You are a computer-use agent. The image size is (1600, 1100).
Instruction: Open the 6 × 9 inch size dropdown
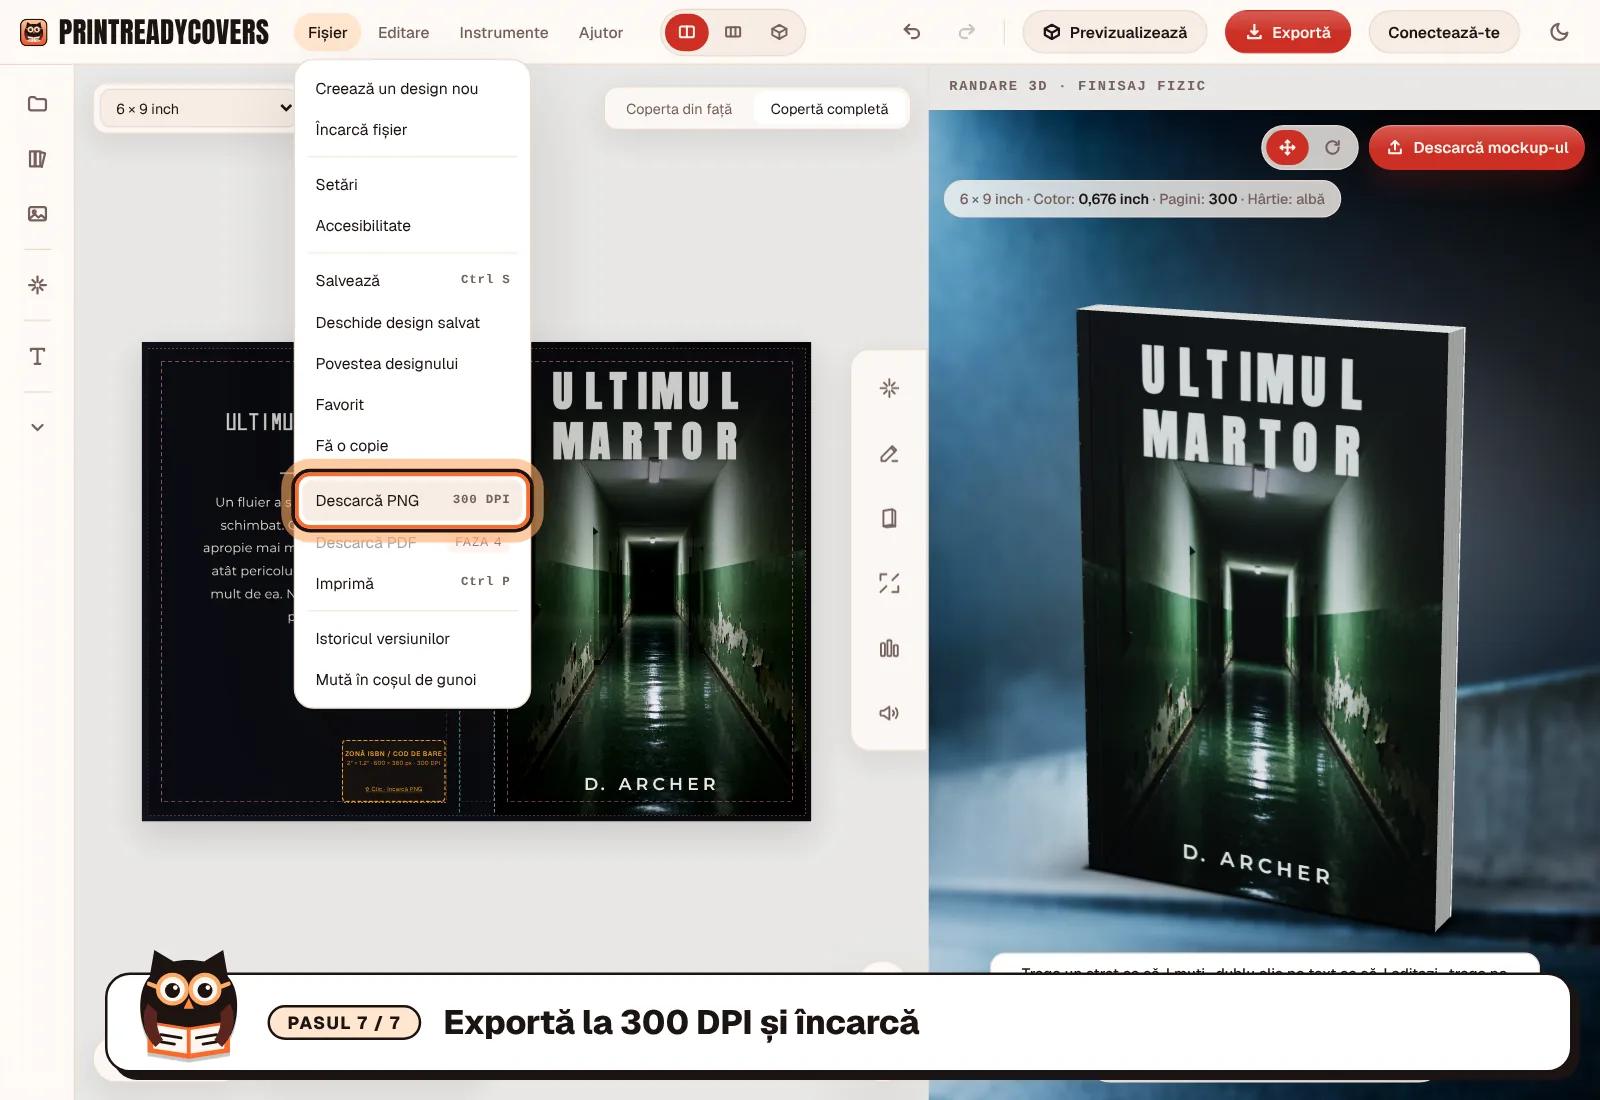click(x=200, y=109)
